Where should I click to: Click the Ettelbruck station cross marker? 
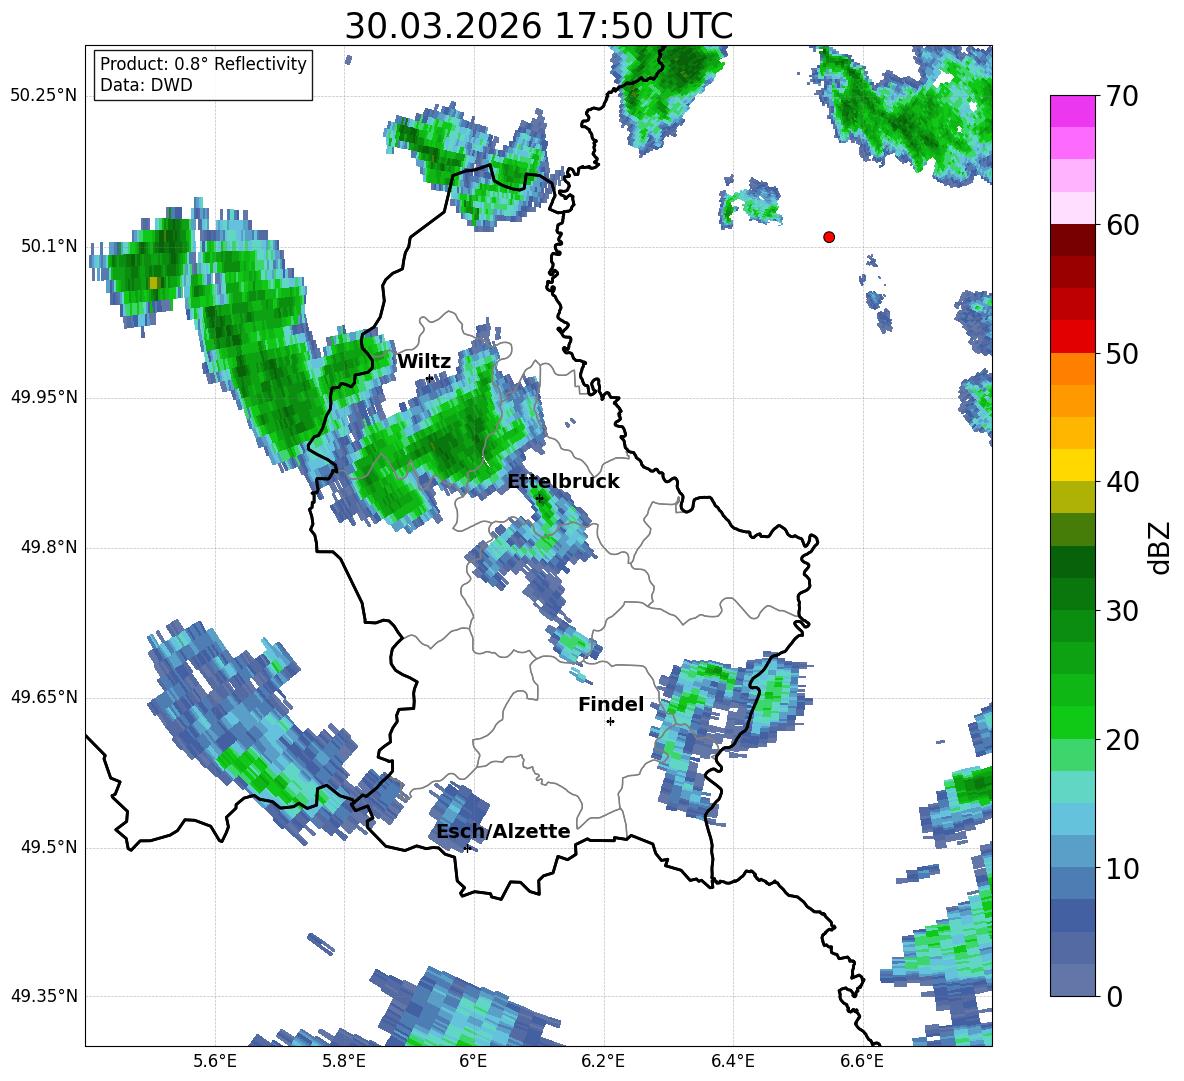point(539,498)
